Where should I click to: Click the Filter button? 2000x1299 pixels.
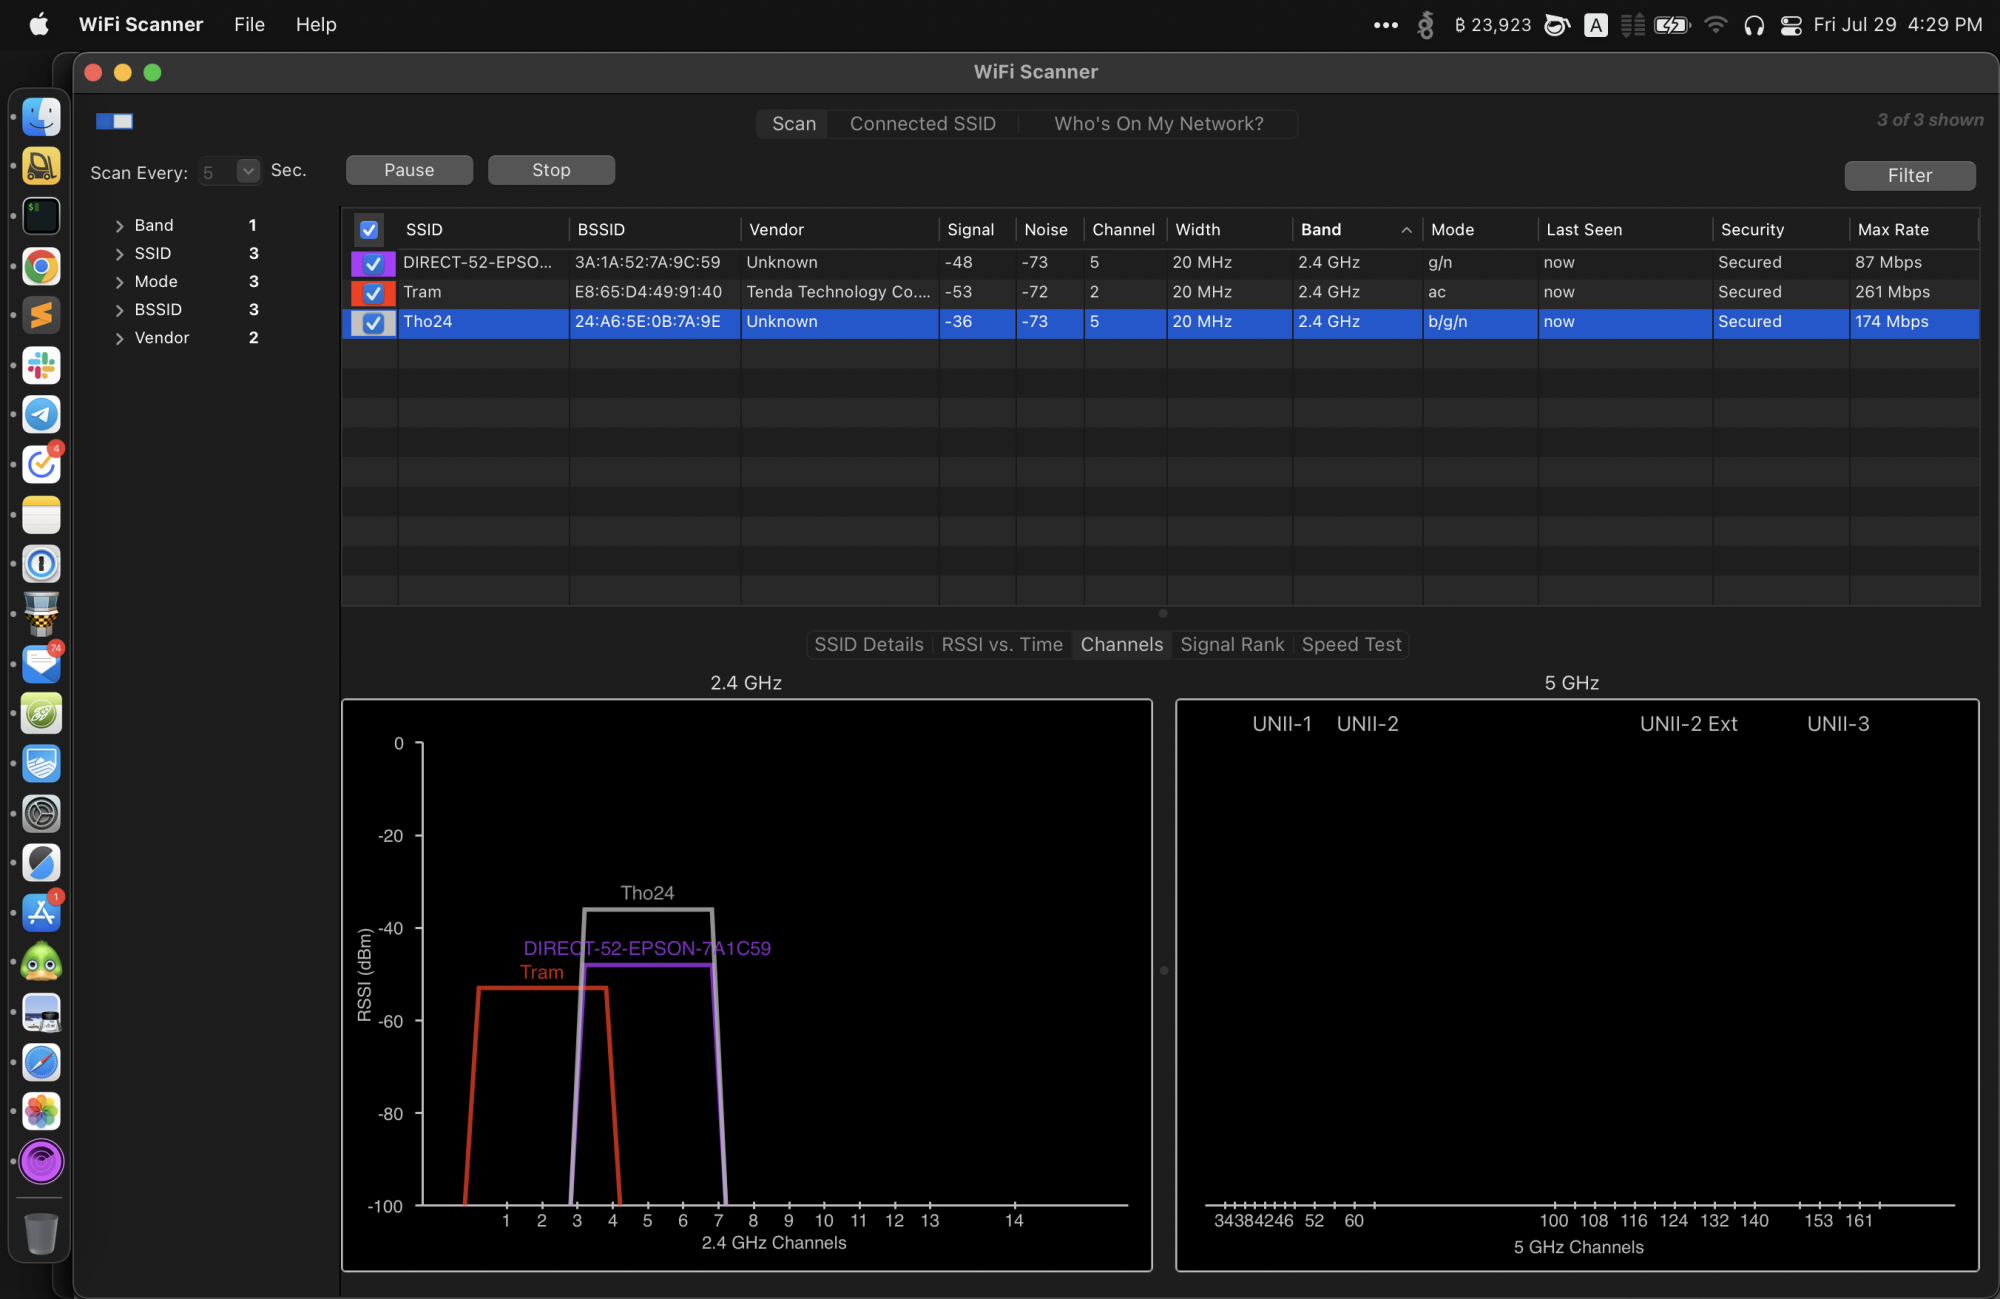pos(1909,176)
